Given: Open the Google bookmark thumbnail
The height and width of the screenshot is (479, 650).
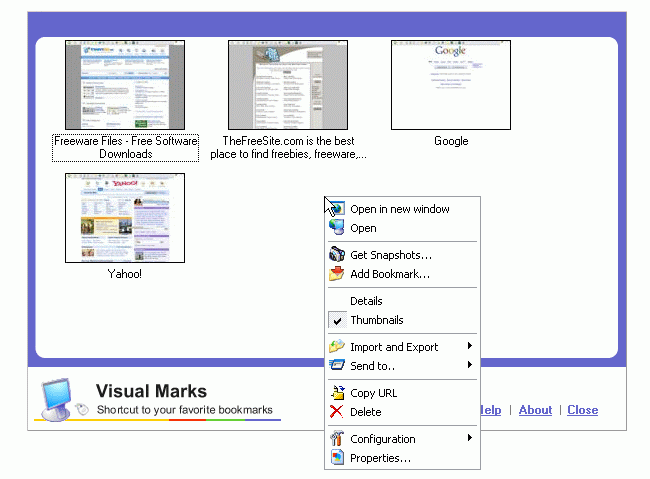Looking at the screenshot, I should (451, 85).
